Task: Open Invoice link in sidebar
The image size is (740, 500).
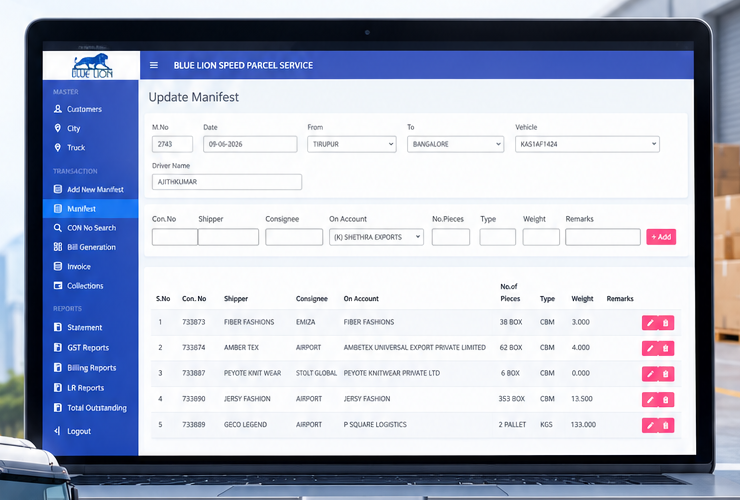Action: point(79,267)
